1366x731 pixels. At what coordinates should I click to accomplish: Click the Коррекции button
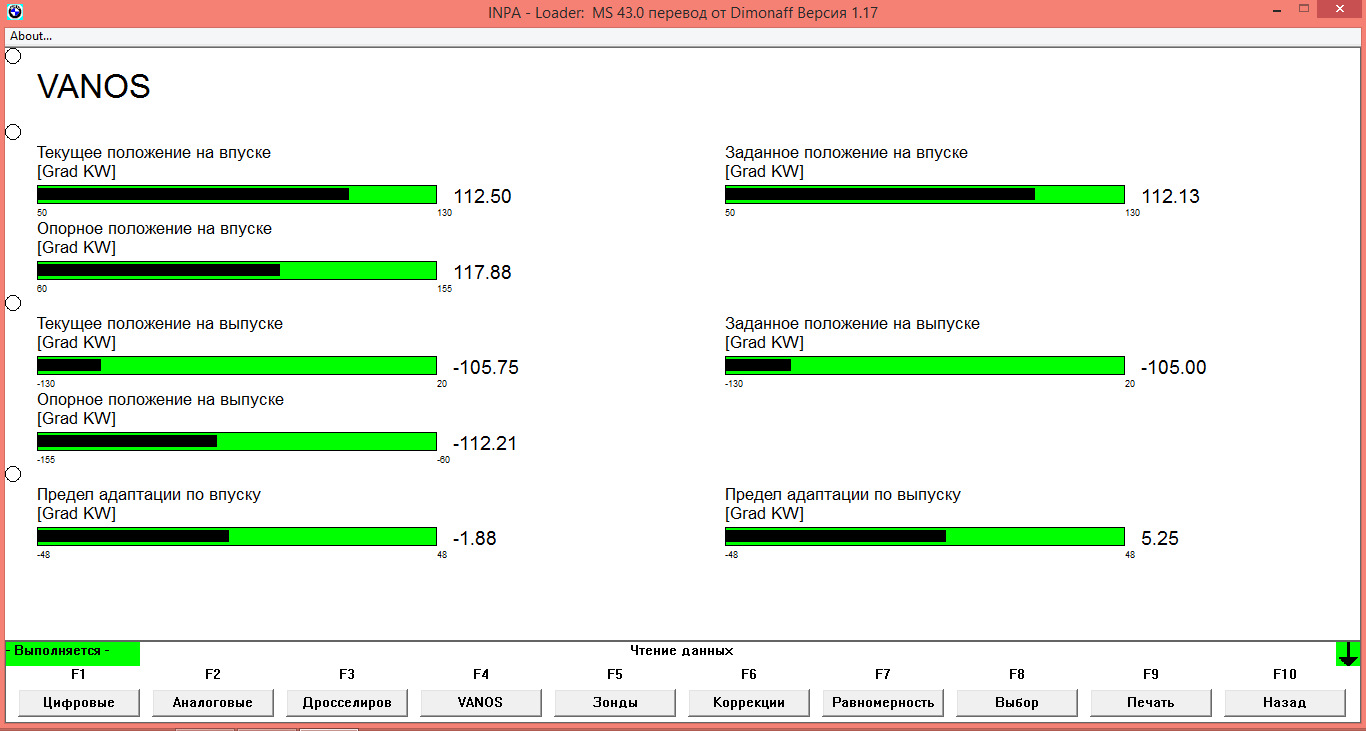point(749,702)
